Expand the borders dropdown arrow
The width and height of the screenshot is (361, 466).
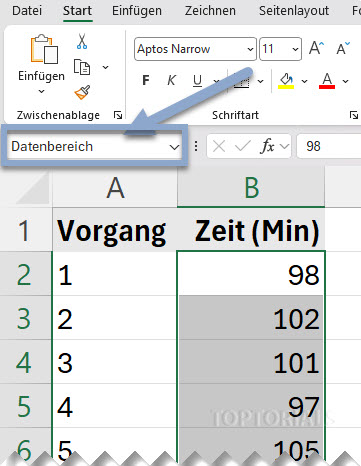point(261,81)
